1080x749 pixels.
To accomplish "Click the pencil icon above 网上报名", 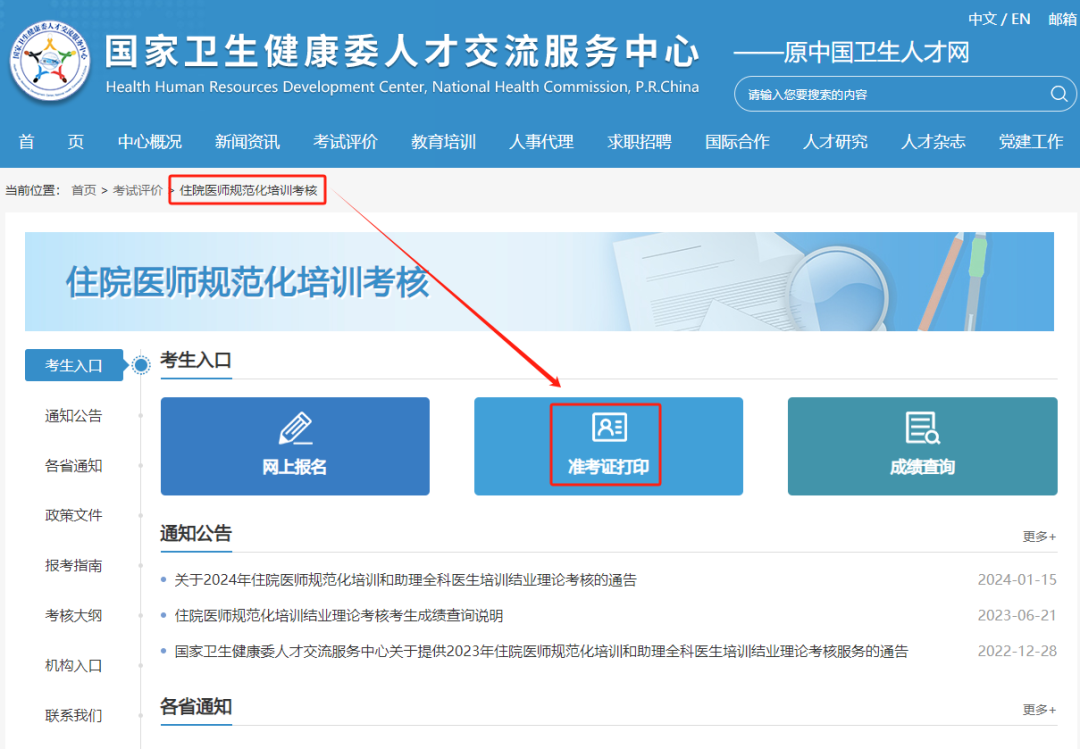I will click(x=295, y=428).
